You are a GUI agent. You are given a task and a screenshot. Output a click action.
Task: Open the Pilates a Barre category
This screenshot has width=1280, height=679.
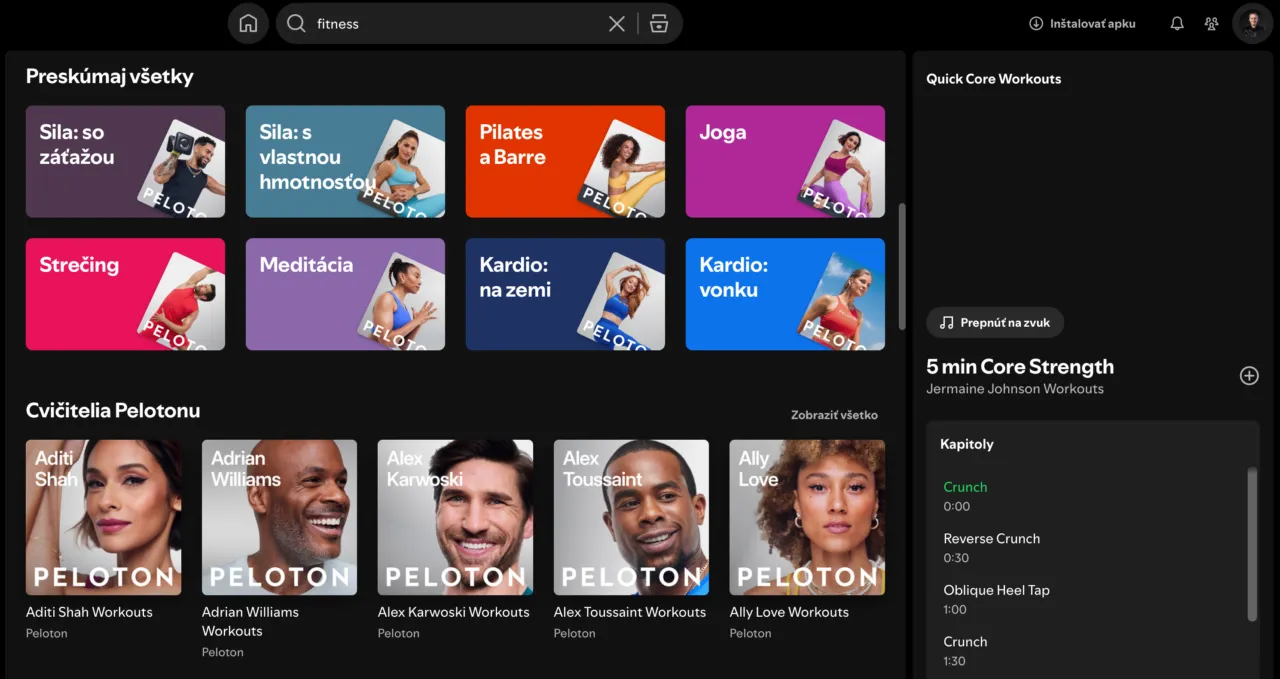pyautogui.click(x=565, y=162)
